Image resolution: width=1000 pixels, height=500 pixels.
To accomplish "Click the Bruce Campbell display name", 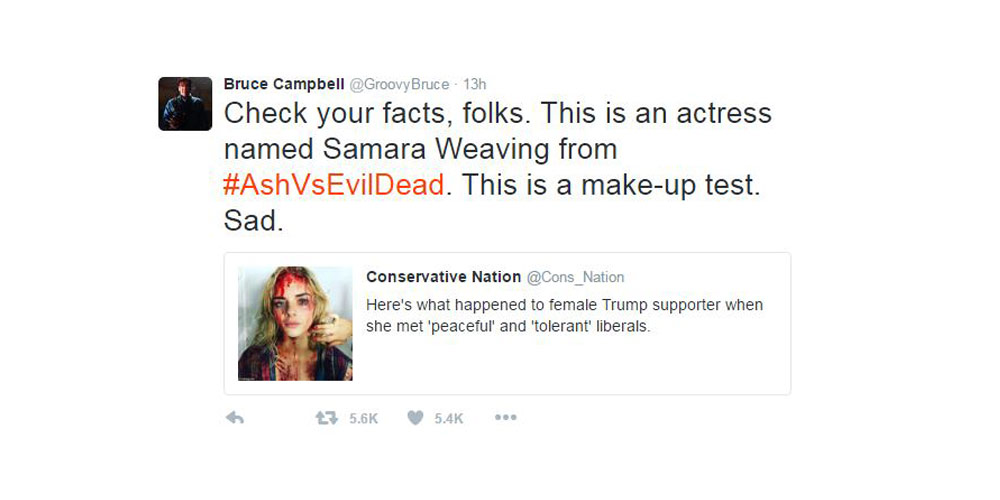I will [284, 84].
